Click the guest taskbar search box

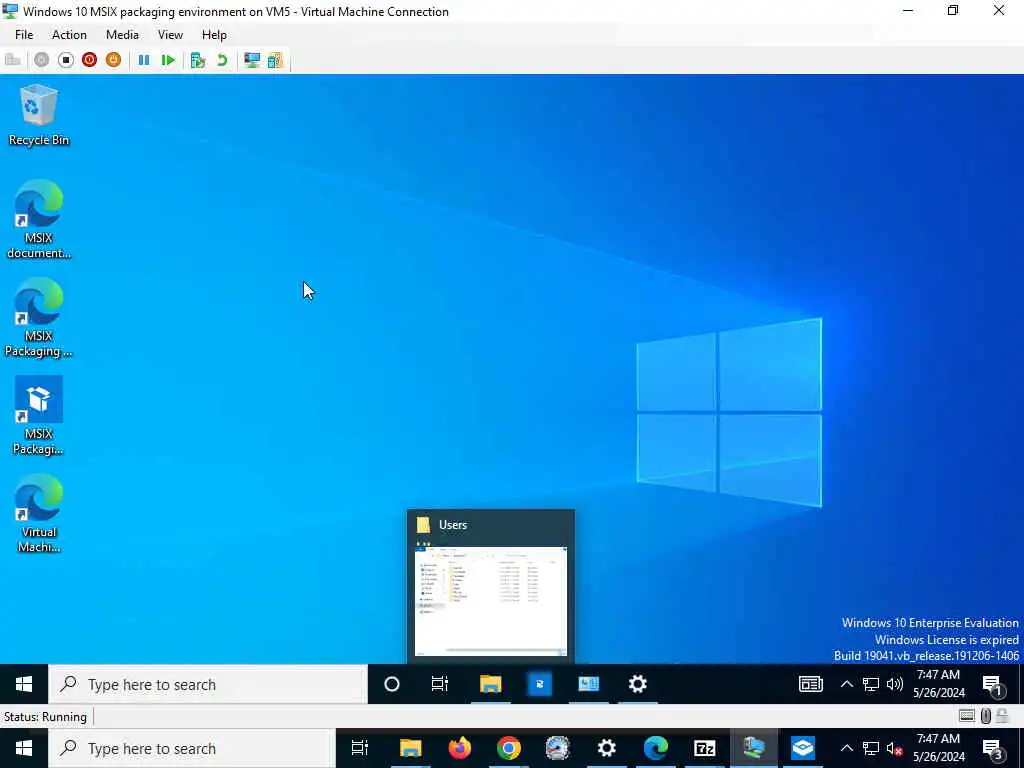coord(208,684)
